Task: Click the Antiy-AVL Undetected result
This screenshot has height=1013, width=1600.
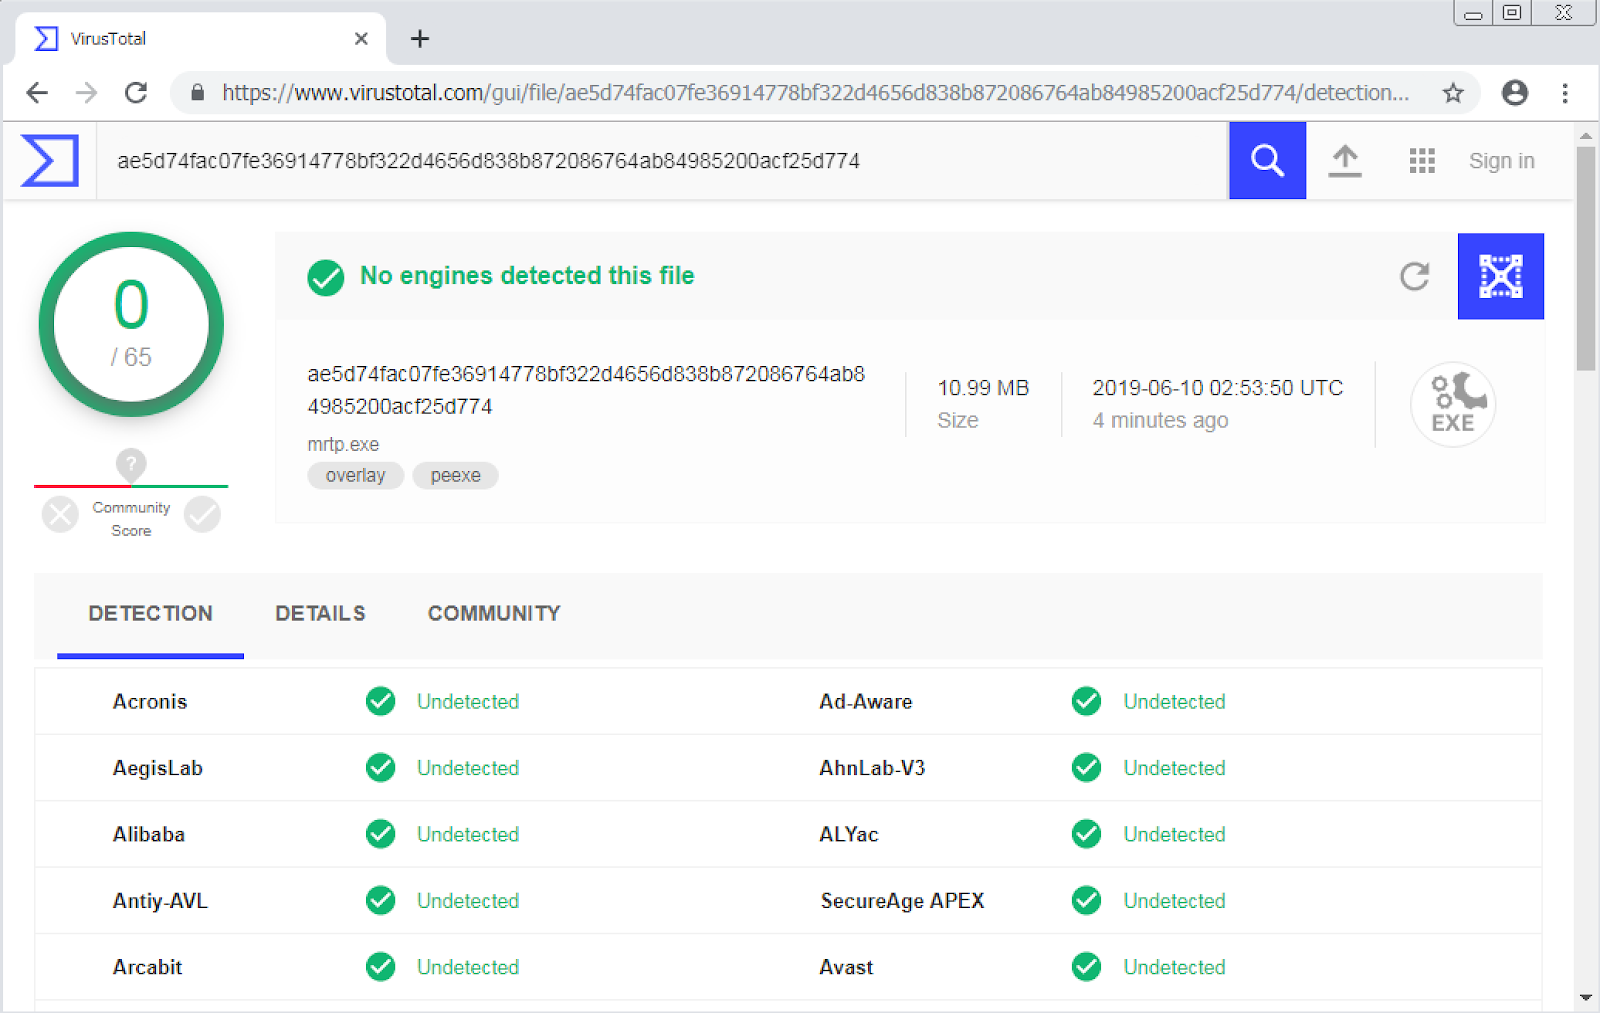Action: pos(468,901)
